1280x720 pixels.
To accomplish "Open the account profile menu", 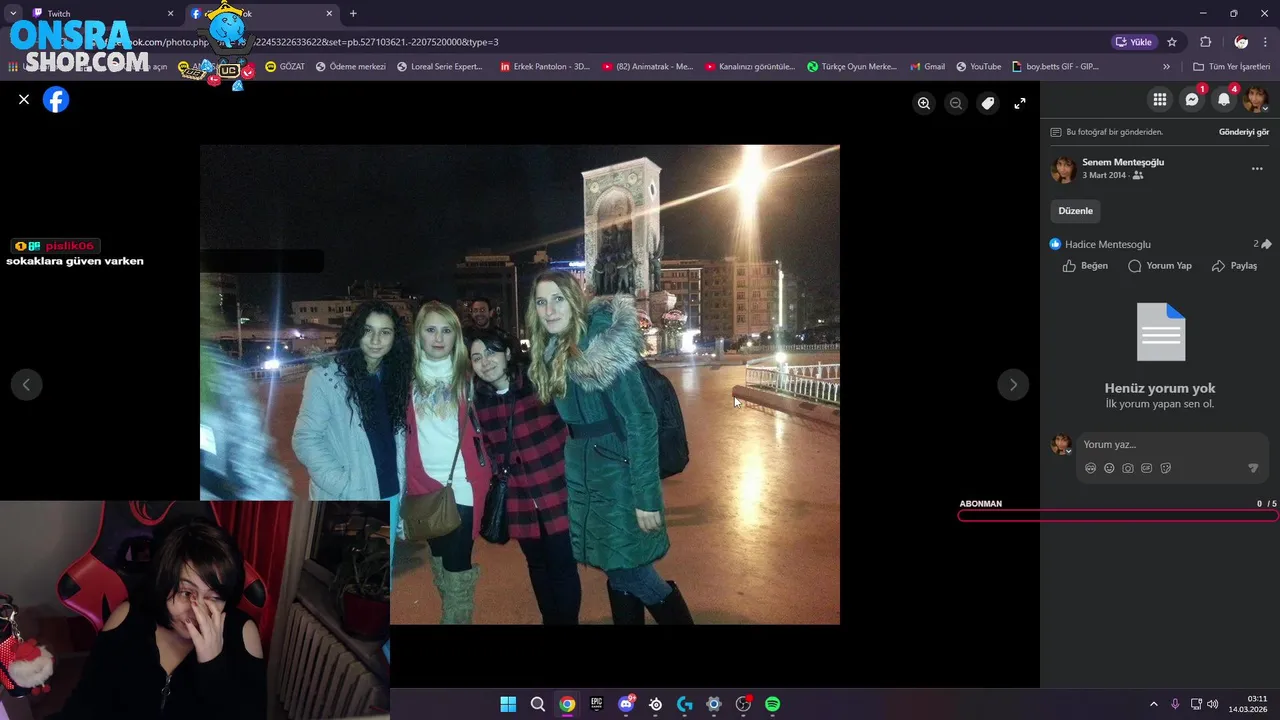I will tap(1256, 99).
